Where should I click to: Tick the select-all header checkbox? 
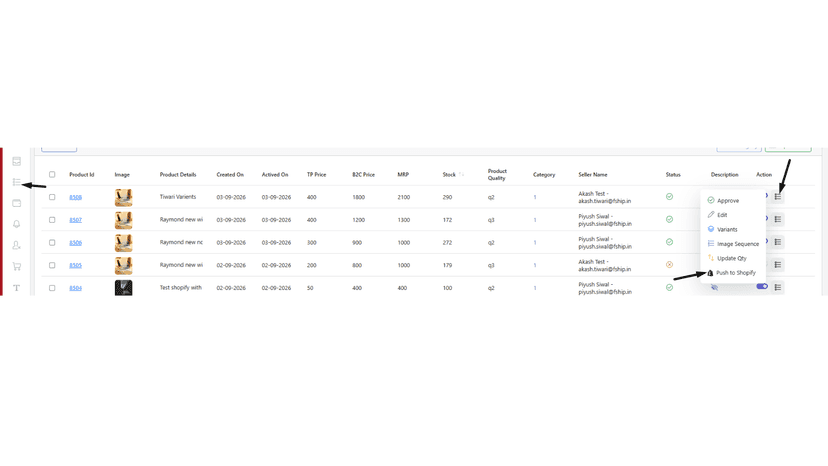[x=52, y=174]
